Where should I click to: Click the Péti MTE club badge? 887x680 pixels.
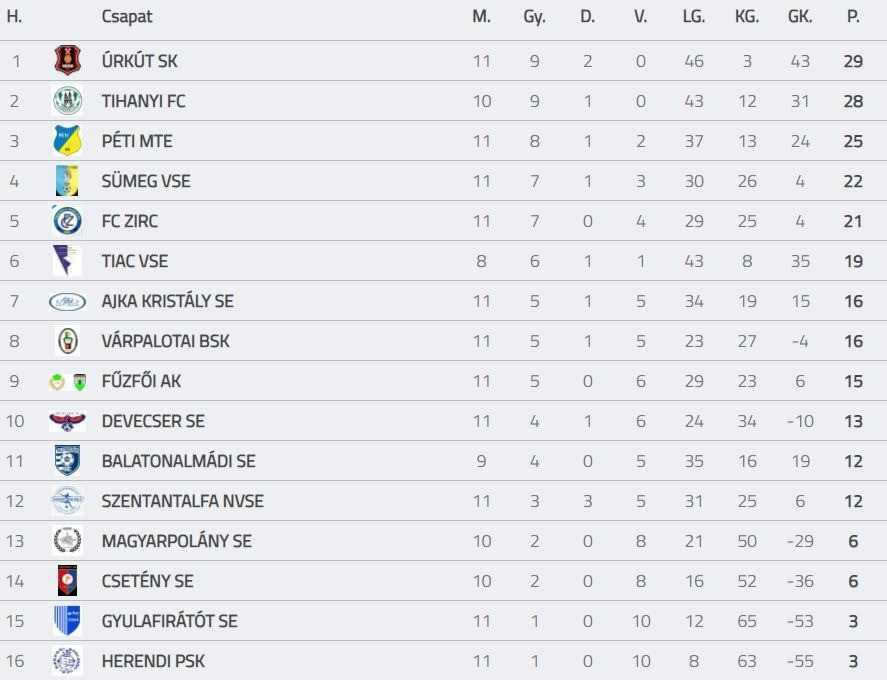point(67,141)
